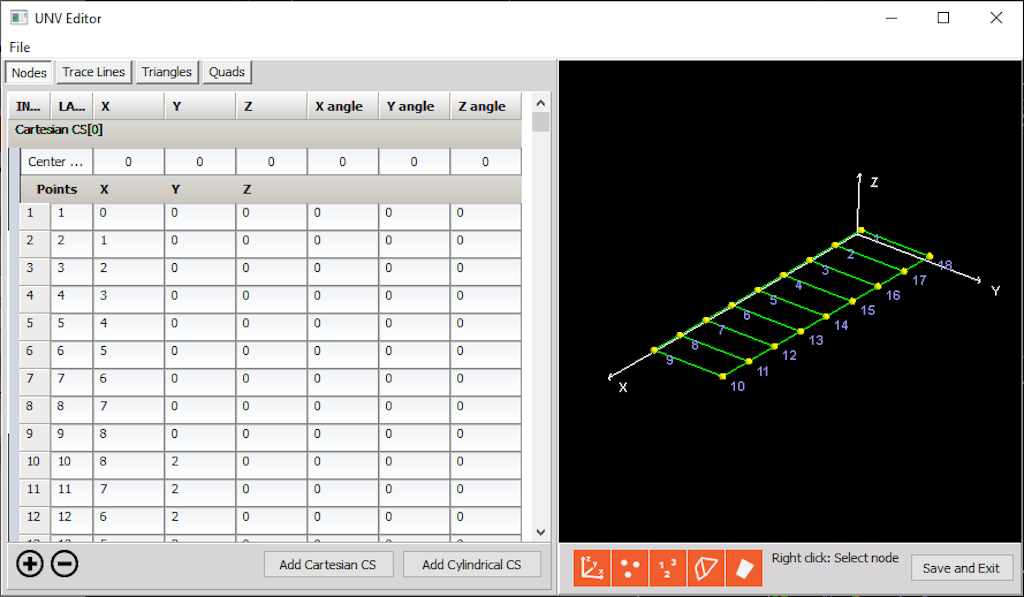Click the minus remove-node icon
This screenshot has width=1024, height=597.
(x=65, y=564)
